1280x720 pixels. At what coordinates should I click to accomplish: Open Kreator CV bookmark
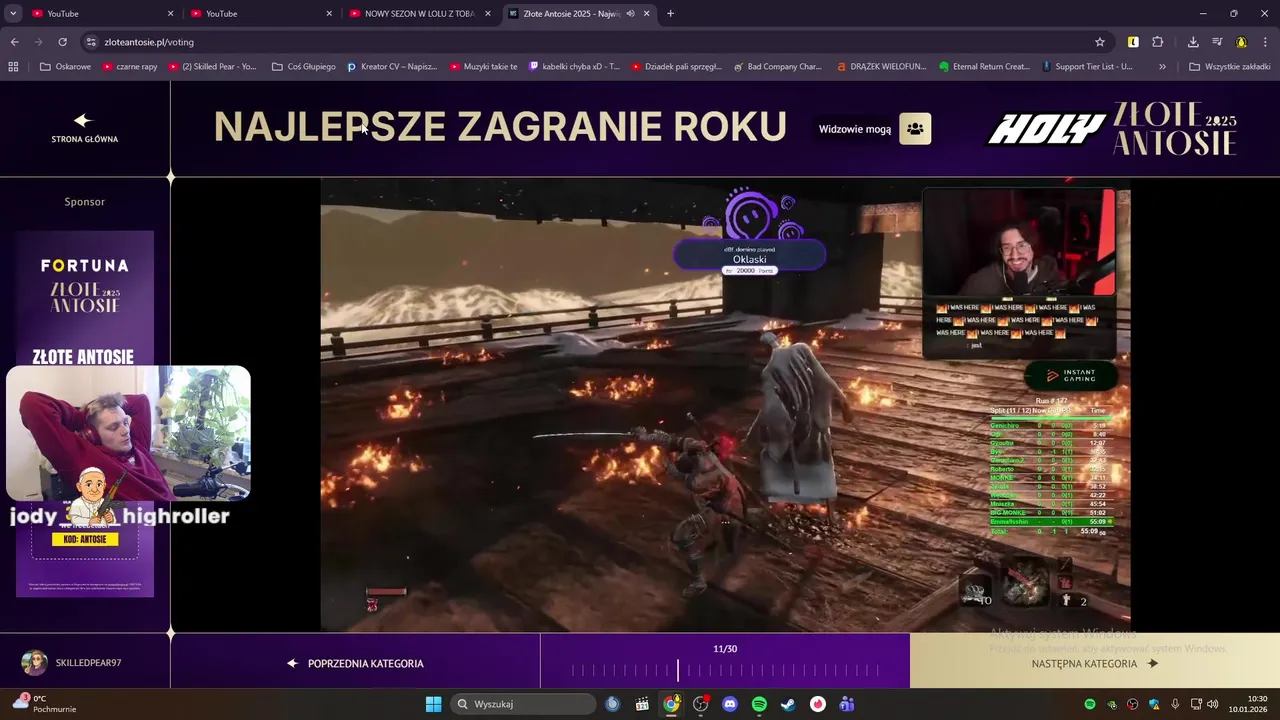coord(392,67)
